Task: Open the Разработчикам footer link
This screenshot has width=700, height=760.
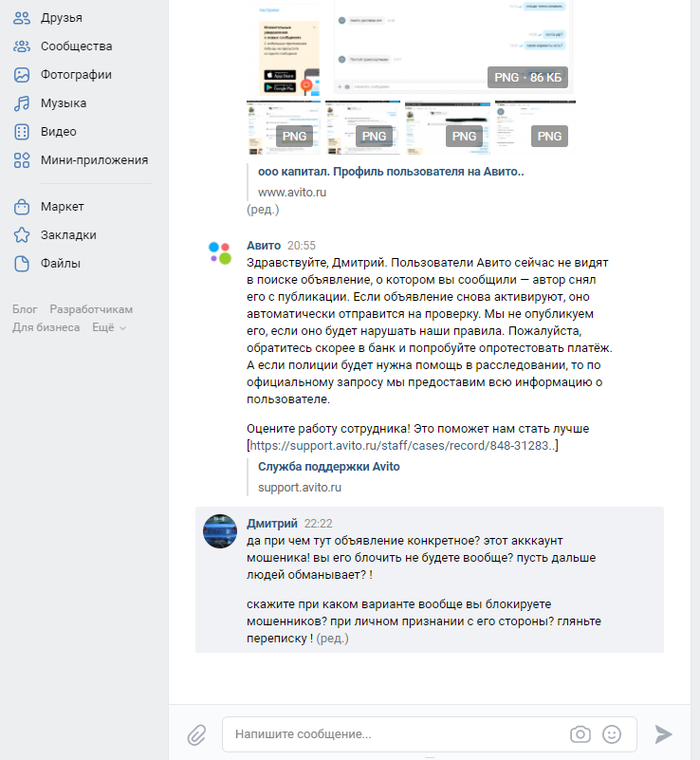Action: 91,309
